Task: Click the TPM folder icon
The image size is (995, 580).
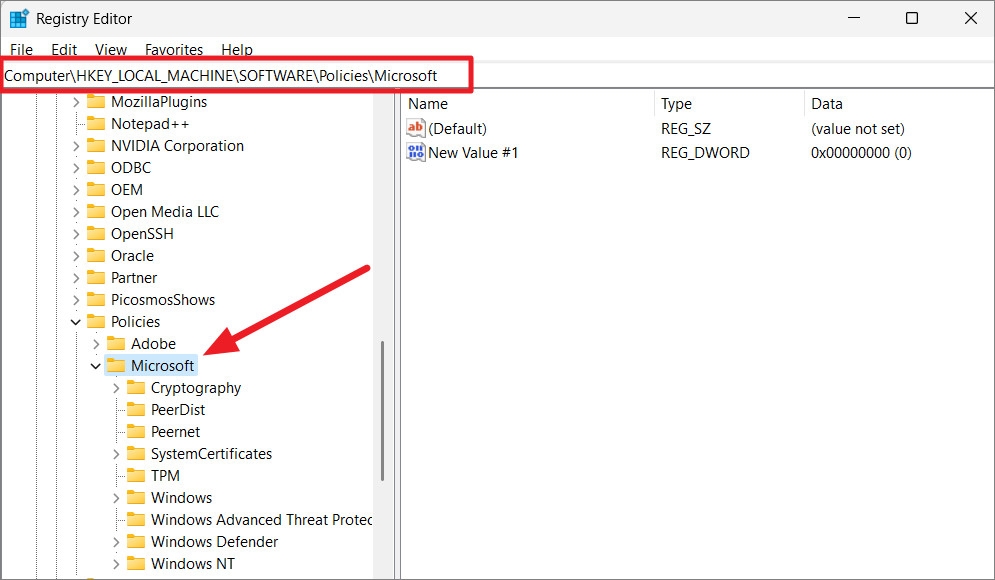Action: 136,475
